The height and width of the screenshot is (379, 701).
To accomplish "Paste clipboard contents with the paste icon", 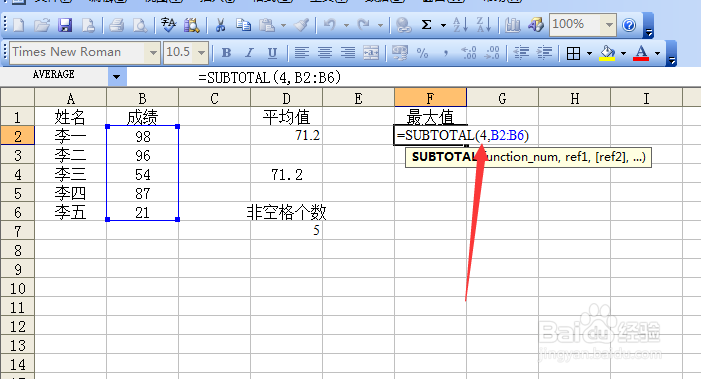I will [x=267, y=25].
